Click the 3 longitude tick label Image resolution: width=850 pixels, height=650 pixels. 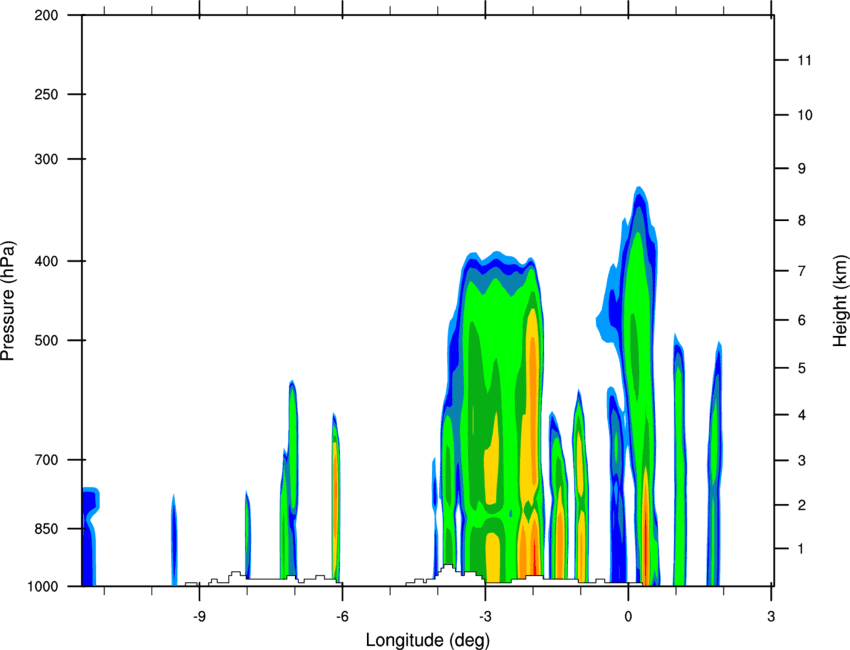click(x=771, y=617)
